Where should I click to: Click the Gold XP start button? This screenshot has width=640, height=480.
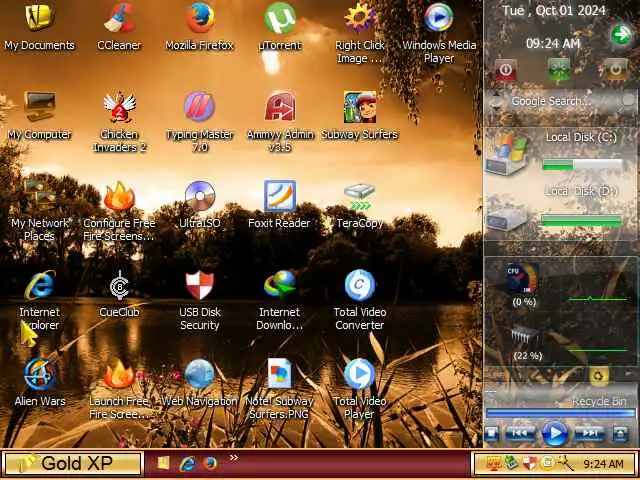pyautogui.click(x=72, y=463)
